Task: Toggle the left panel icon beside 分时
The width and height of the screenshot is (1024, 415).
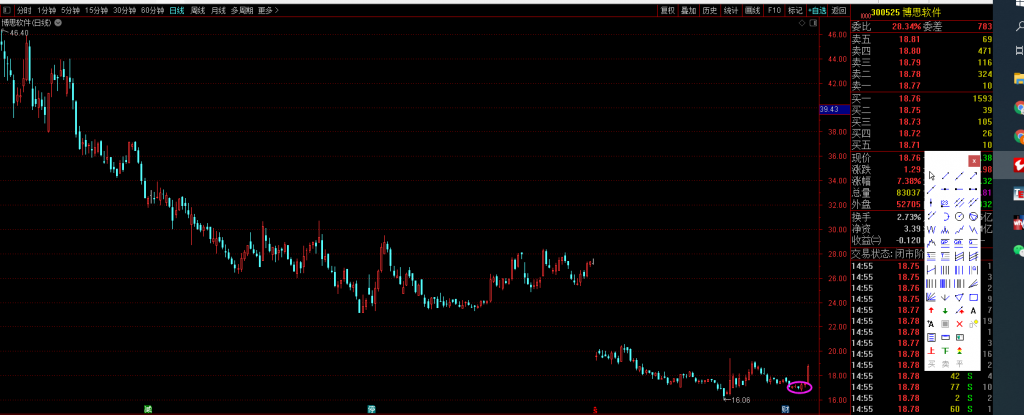Action: coord(6,10)
